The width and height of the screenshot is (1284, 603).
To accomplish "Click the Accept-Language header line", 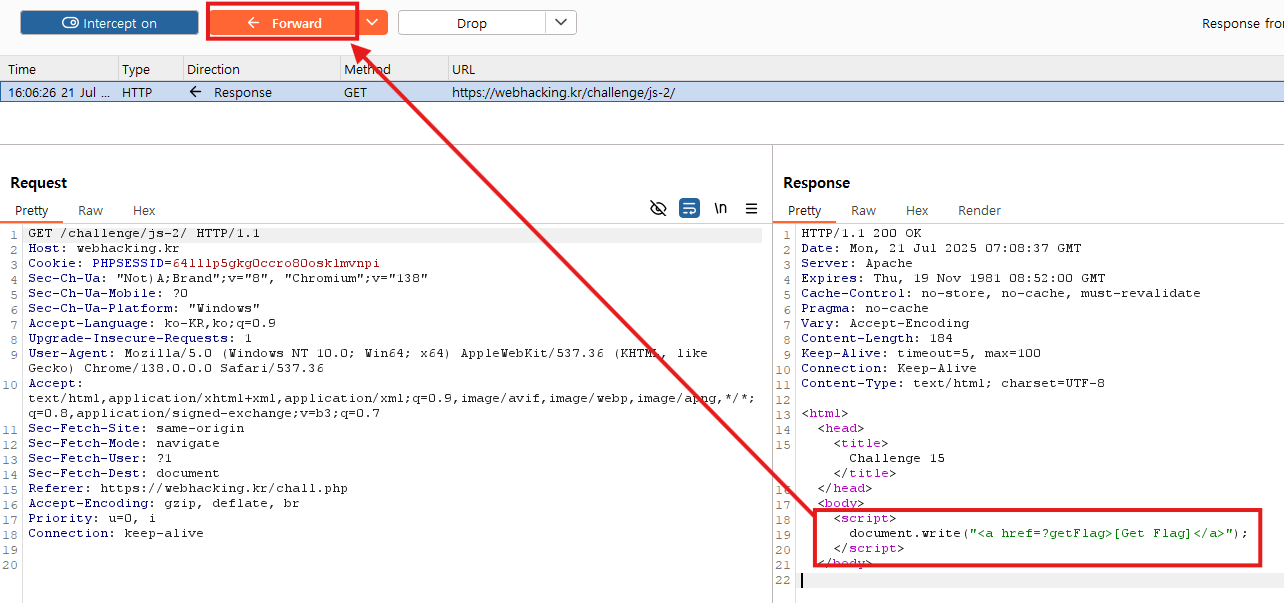I will click(x=152, y=323).
